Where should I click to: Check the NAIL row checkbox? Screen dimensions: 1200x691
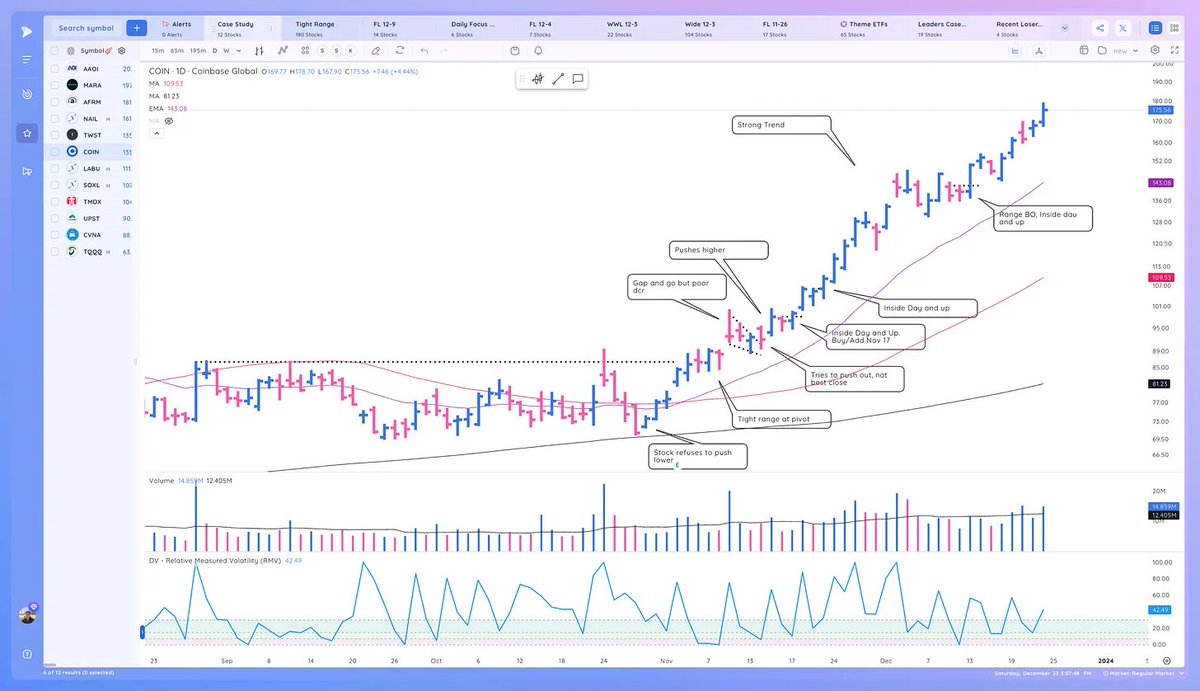(x=56, y=118)
